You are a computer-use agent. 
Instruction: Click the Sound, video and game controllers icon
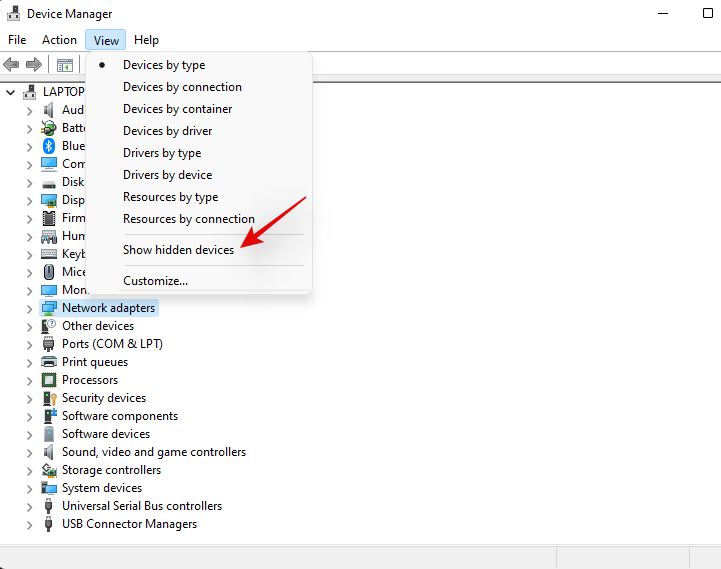(x=49, y=452)
